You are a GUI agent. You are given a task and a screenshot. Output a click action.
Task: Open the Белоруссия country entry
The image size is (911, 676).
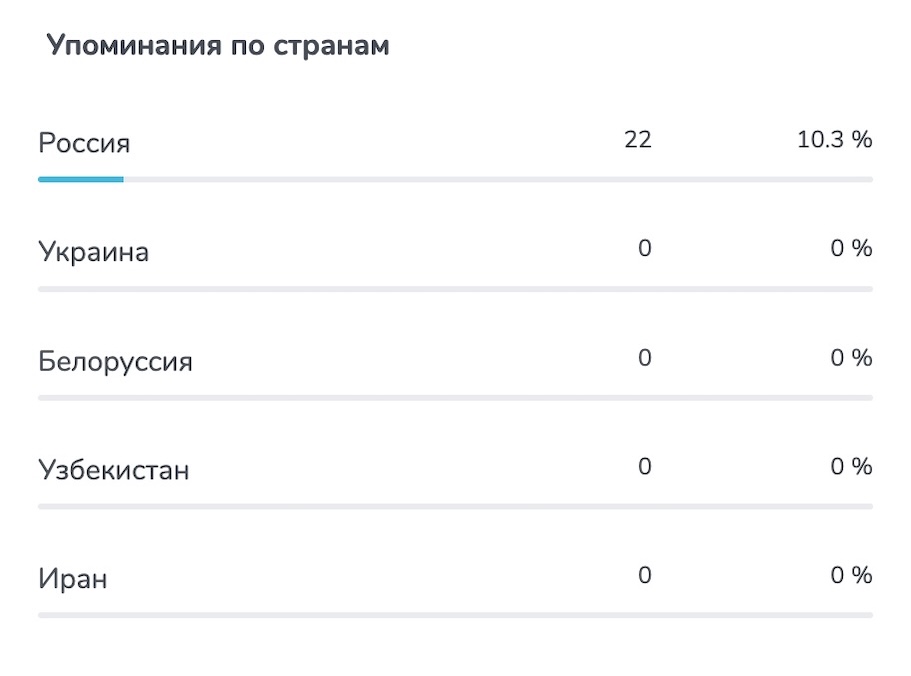(115, 361)
